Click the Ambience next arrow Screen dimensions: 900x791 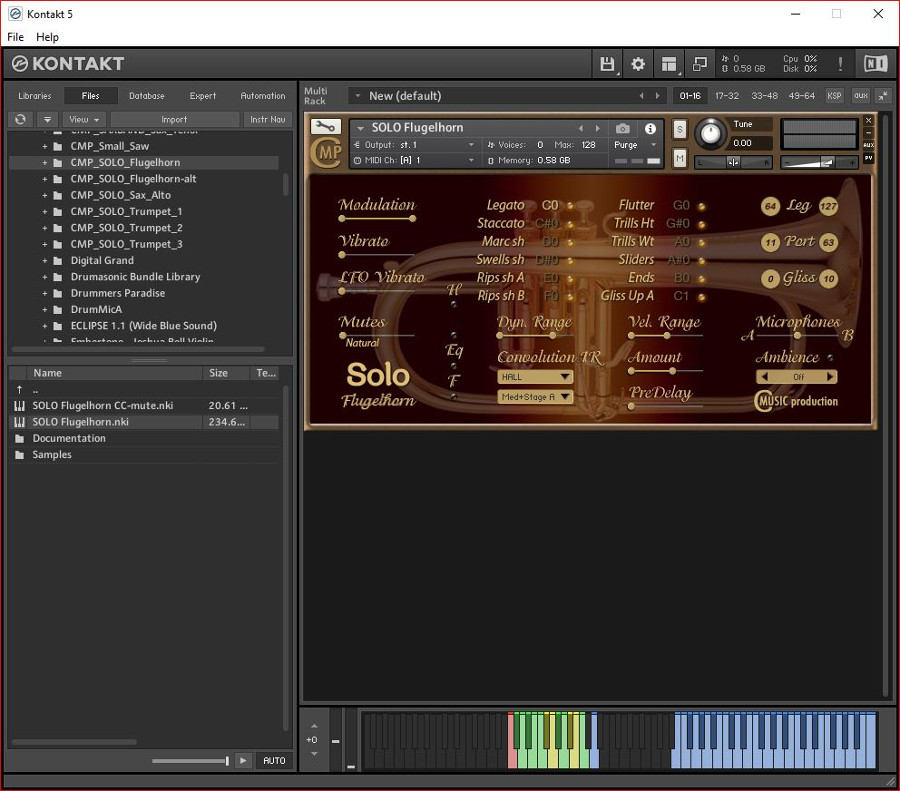pos(830,377)
